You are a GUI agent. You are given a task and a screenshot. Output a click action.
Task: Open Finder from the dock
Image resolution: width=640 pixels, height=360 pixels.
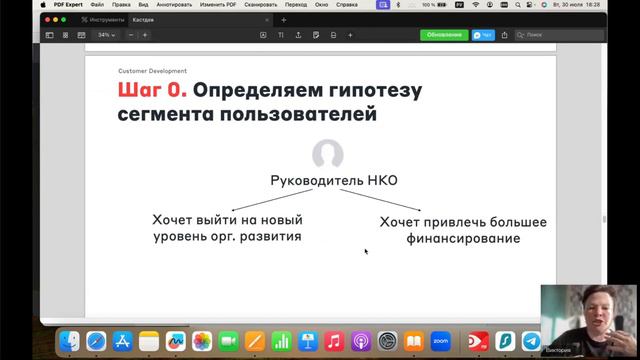point(69,341)
